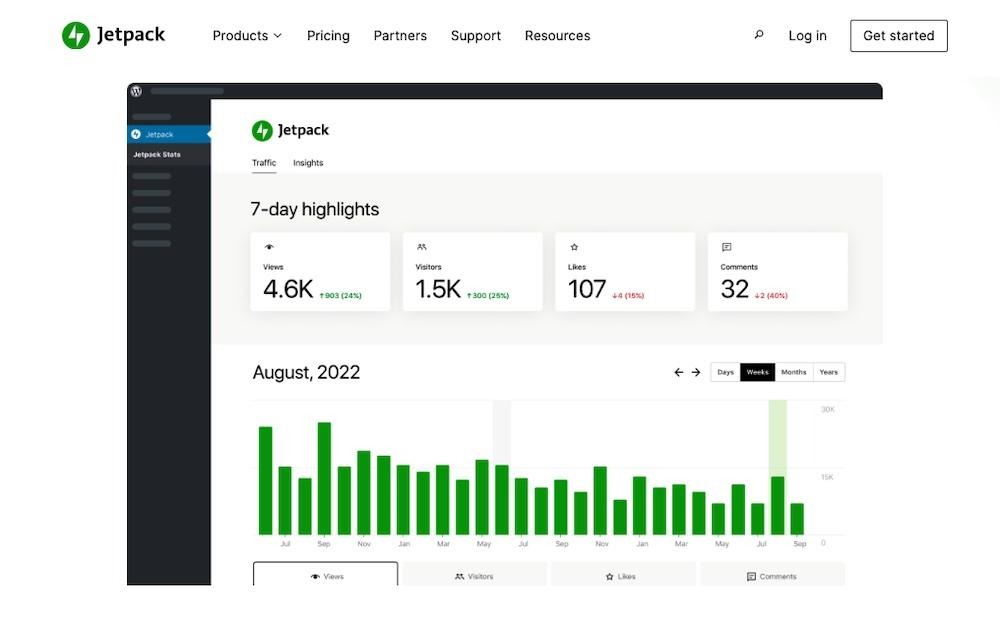Click the '2 (40%)' comments decrease label

tap(771, 295)
